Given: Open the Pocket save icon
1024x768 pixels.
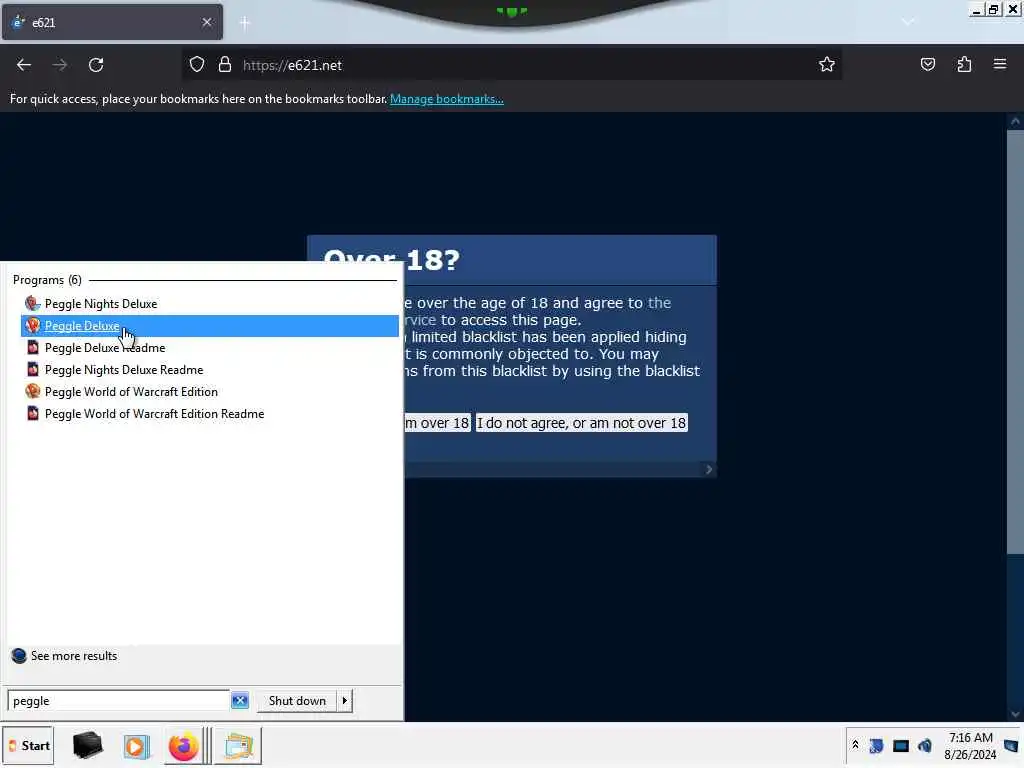Looking at the screenshot, I should tap(928, 65).
